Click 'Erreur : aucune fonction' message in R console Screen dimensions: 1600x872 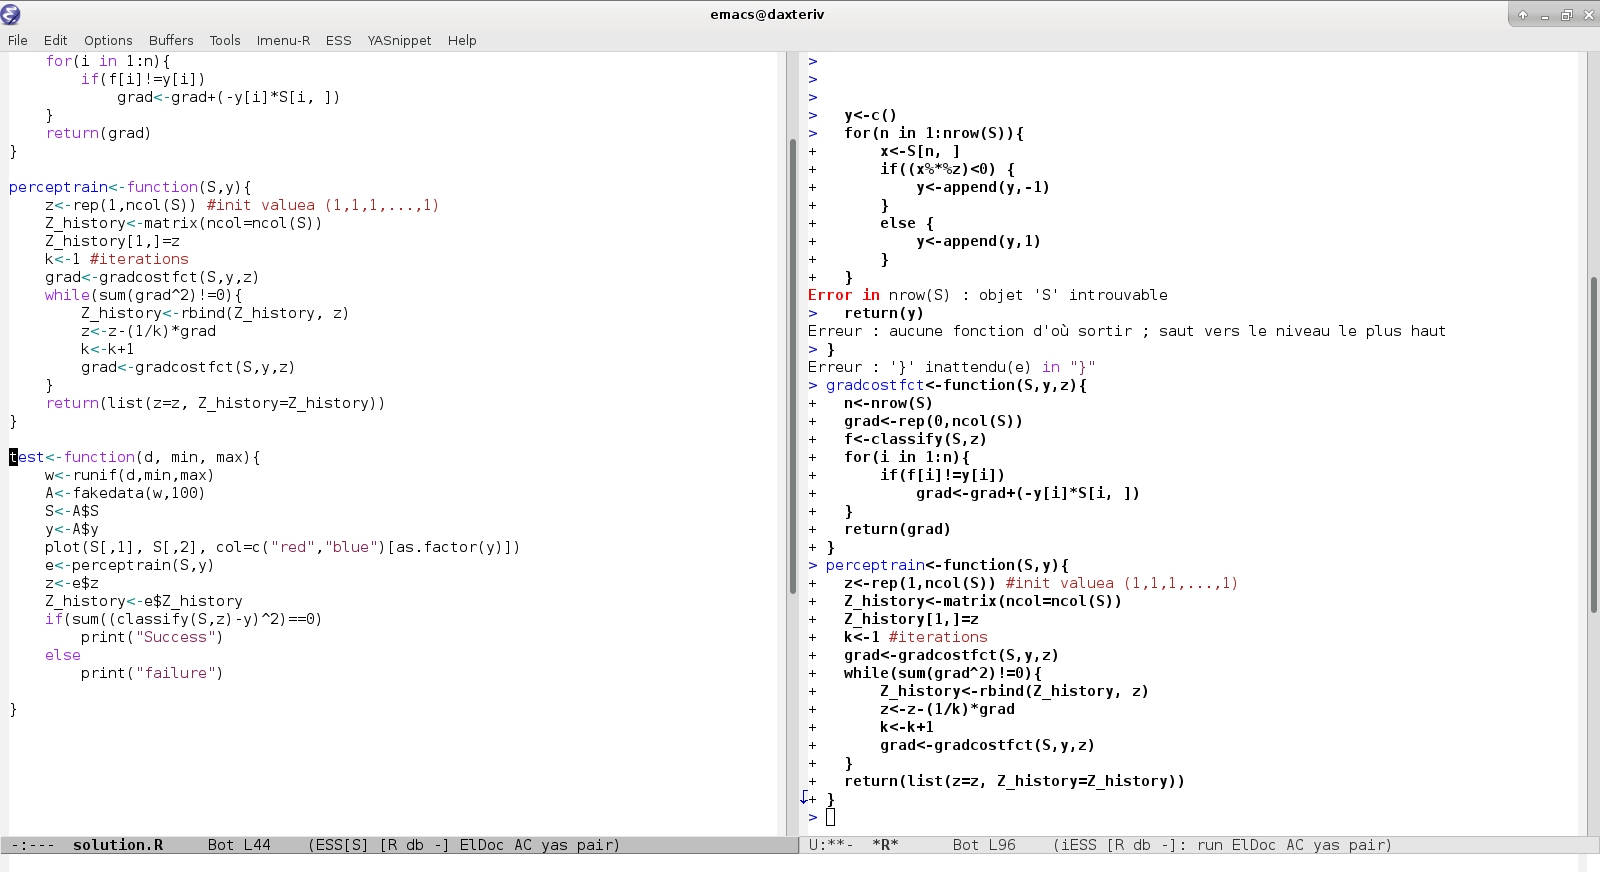click(1127, 331)
